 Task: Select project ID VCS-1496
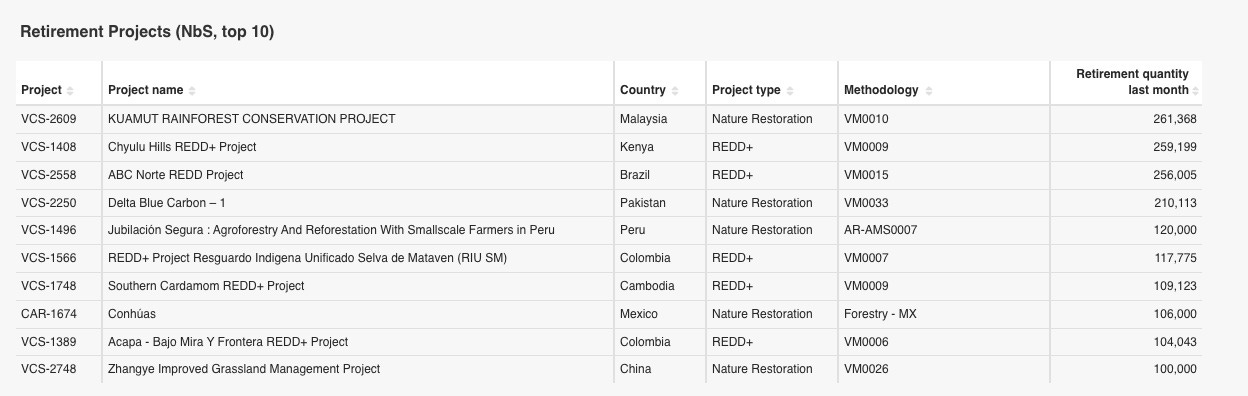[x=49, y=230]
